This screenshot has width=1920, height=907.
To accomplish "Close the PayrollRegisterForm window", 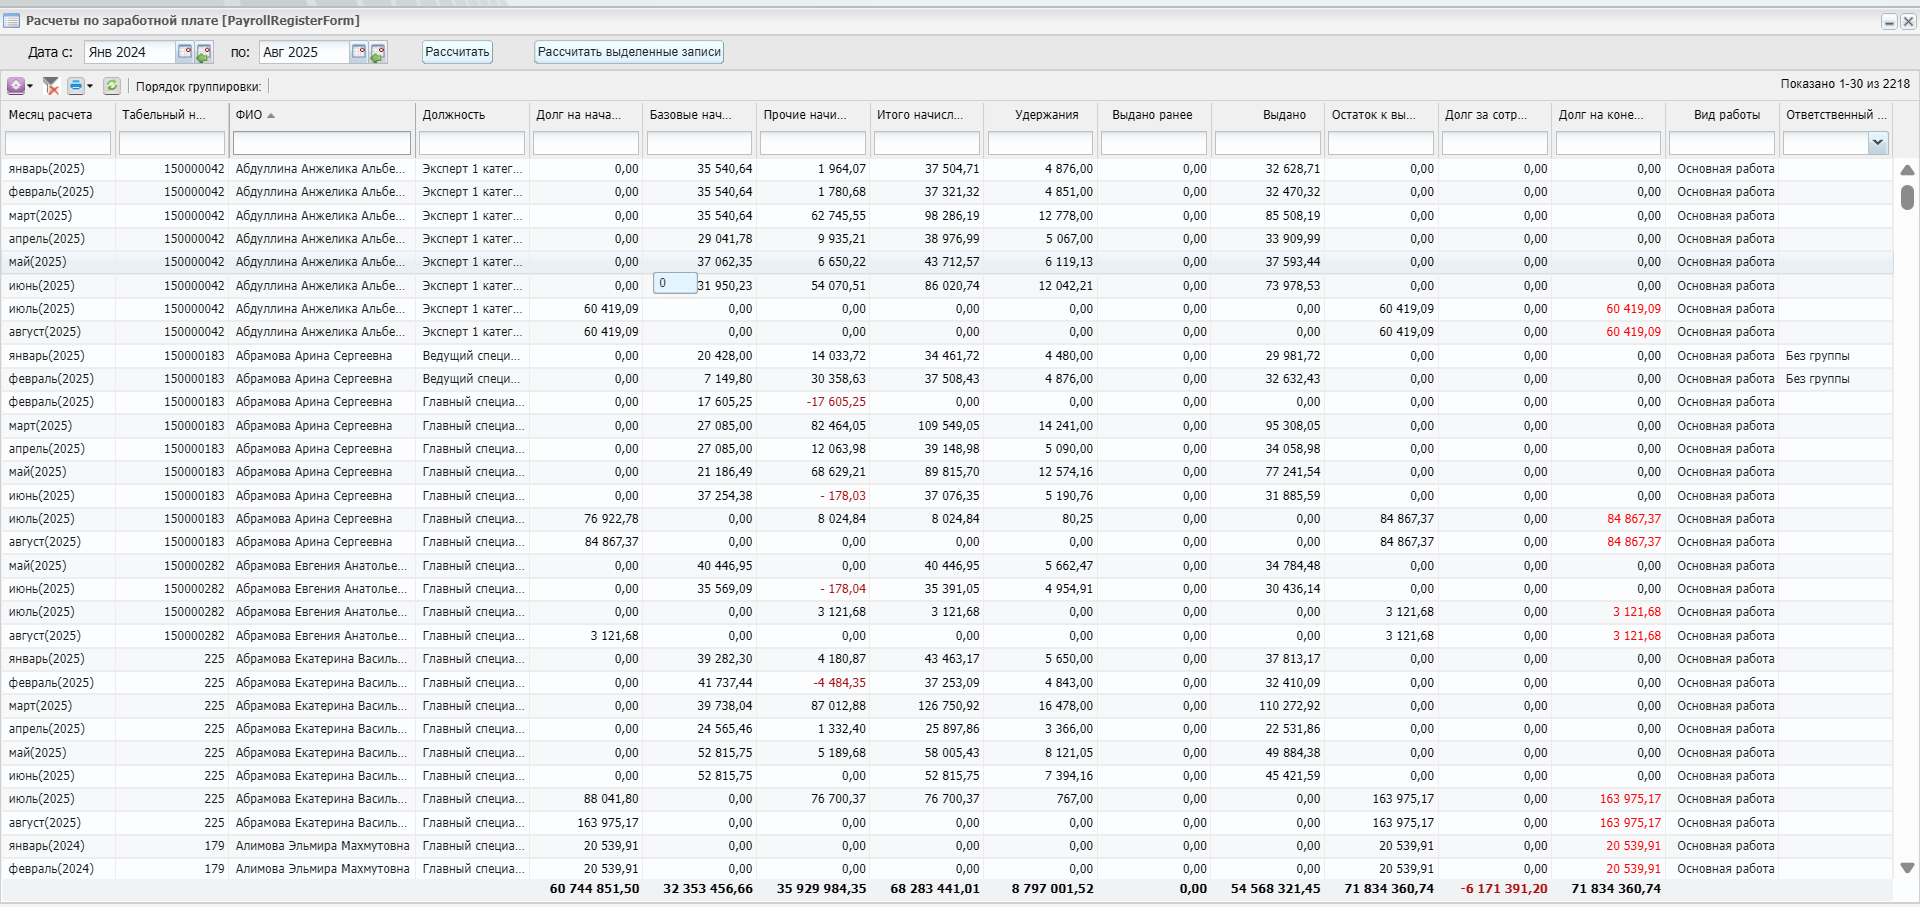I will tap(1908, 21).
